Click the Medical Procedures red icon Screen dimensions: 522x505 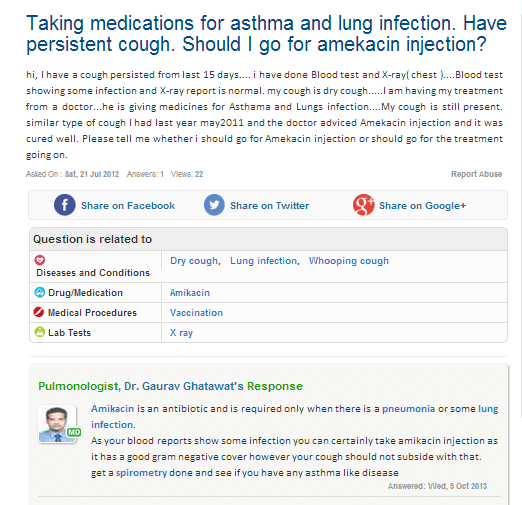tap(39, 312)
